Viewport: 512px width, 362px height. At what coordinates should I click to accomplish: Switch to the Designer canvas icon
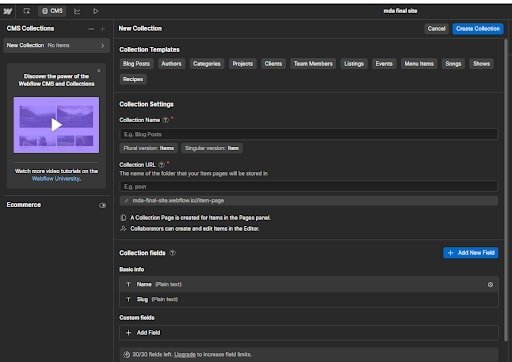pyautogui.click(x=27, y=11)
